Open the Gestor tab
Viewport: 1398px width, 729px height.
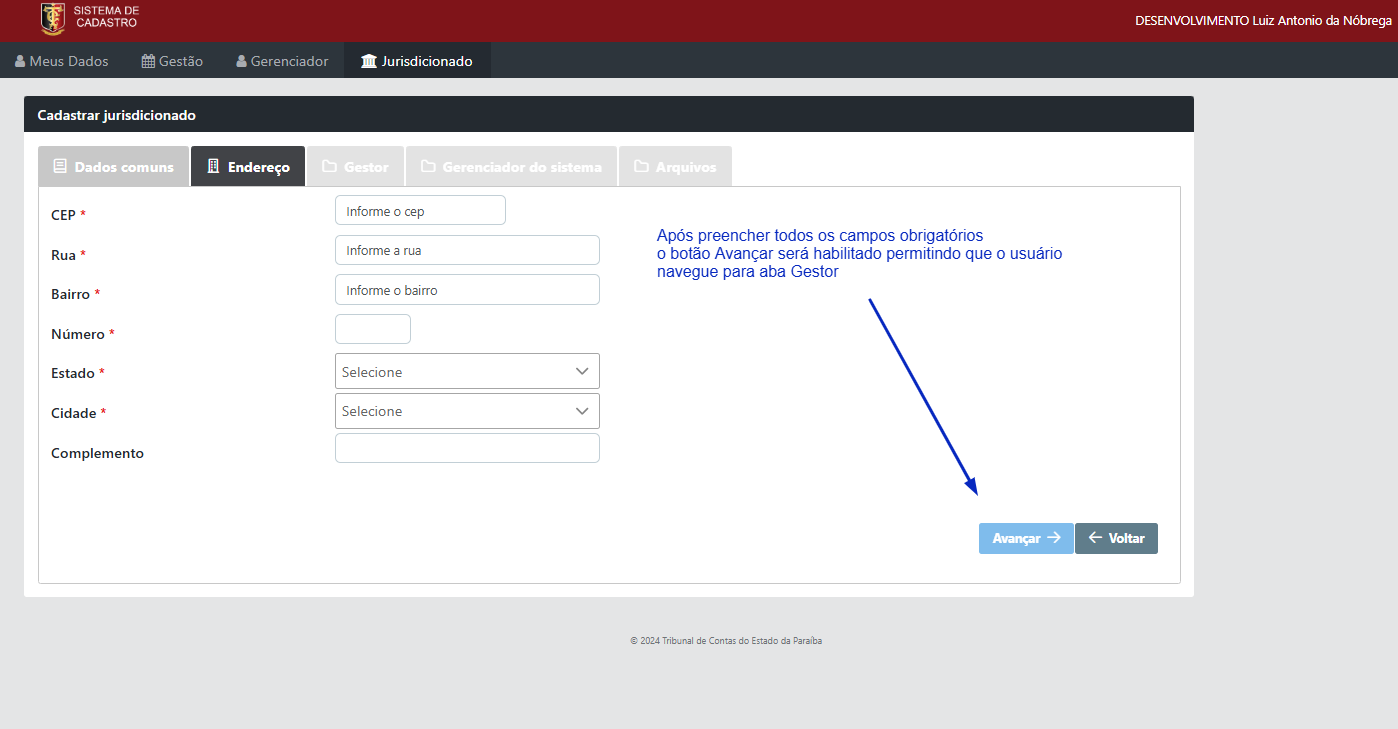[355, 167]
